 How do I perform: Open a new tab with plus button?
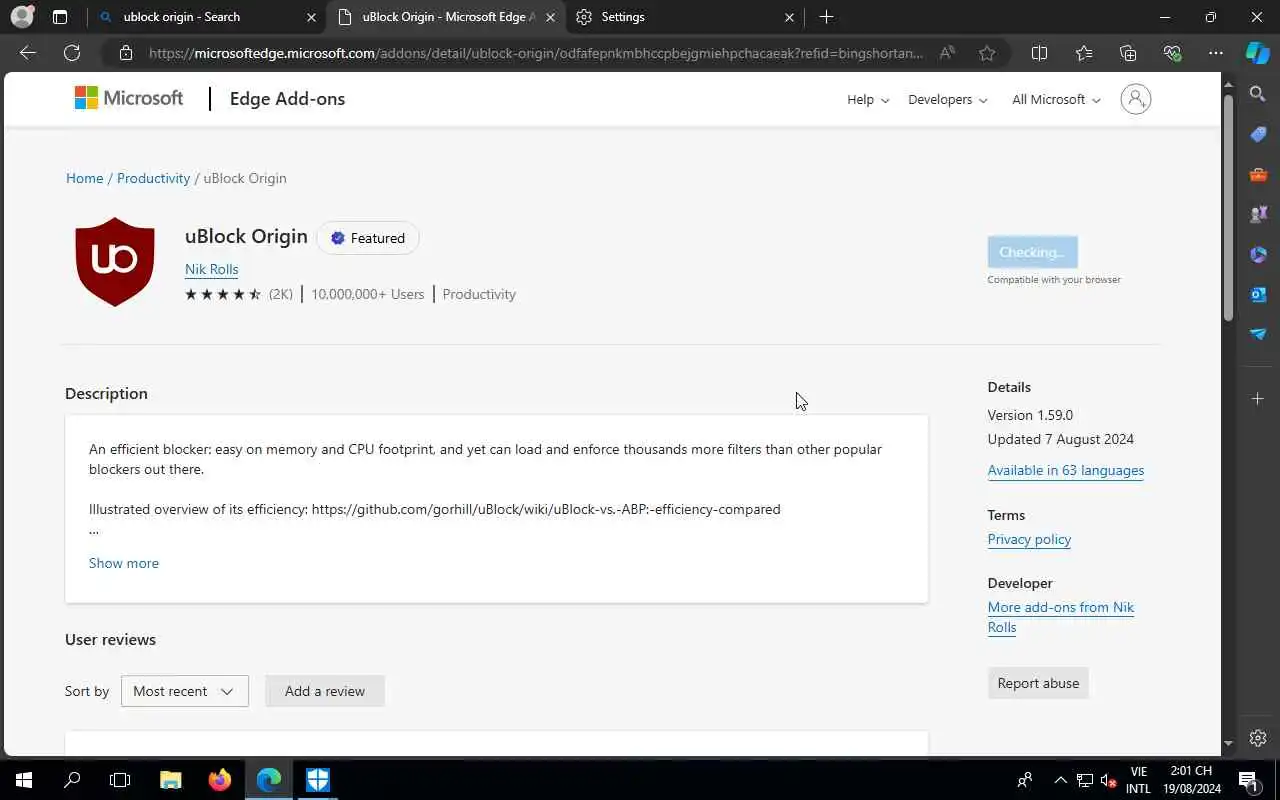pos(826,17)
